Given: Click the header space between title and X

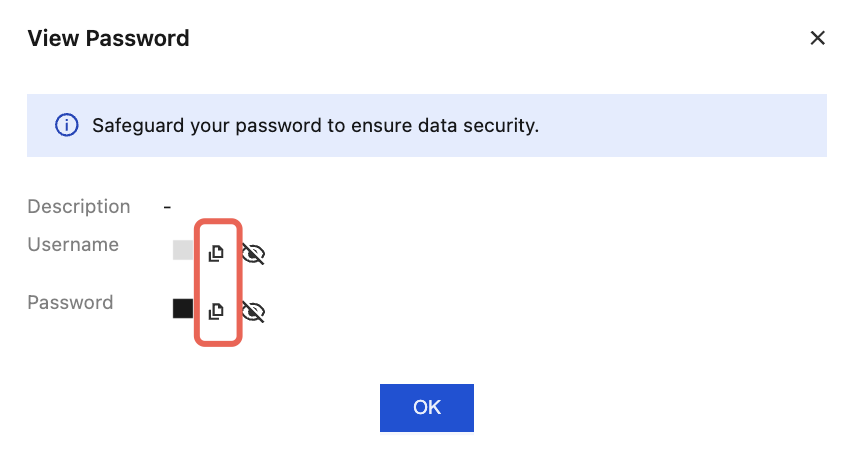Looking at the screenshot, I should 500,39.
